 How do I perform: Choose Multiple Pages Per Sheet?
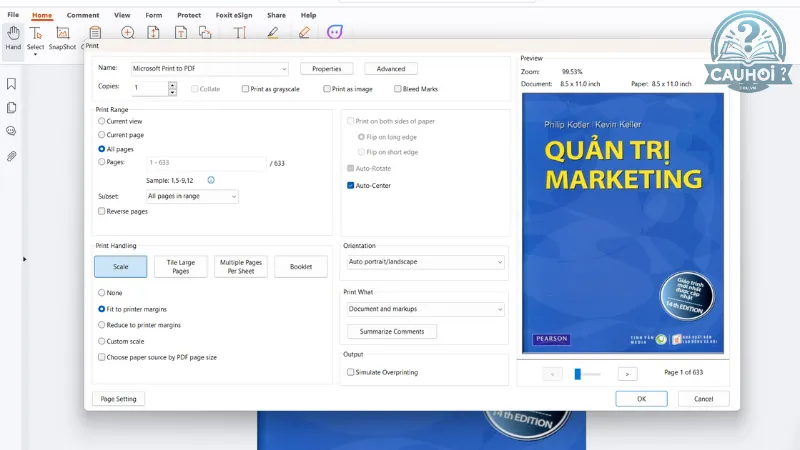[x=241, y=267]
